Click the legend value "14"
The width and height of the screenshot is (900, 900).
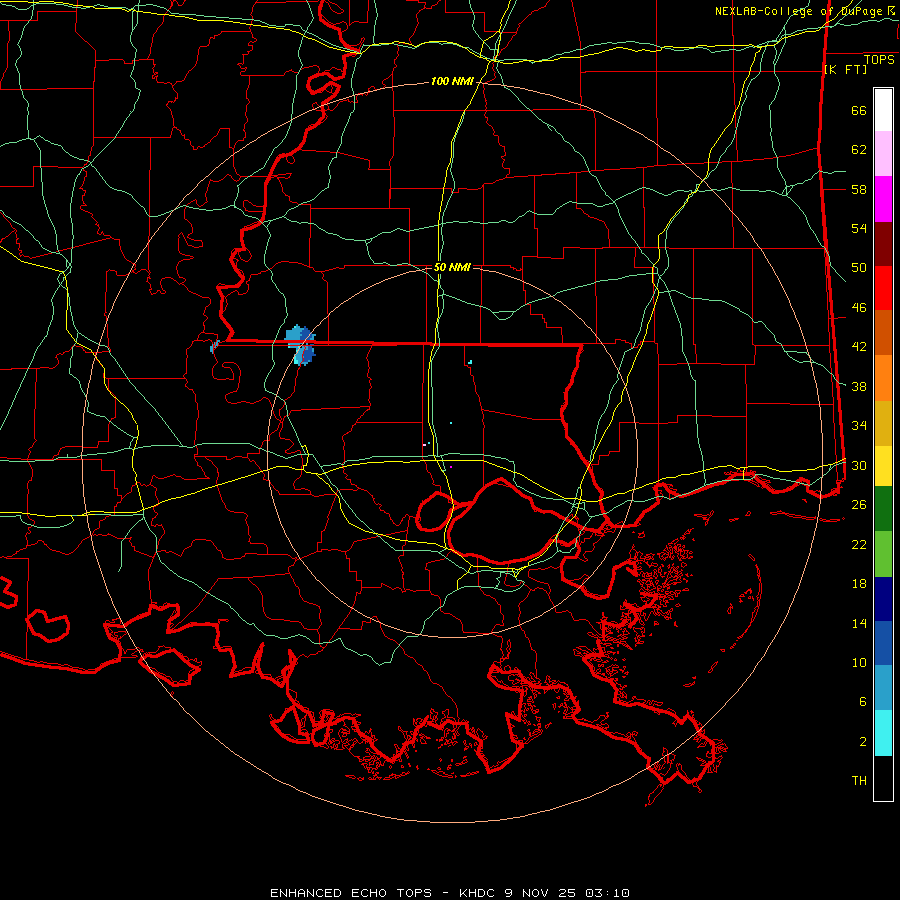pos(859,623)
